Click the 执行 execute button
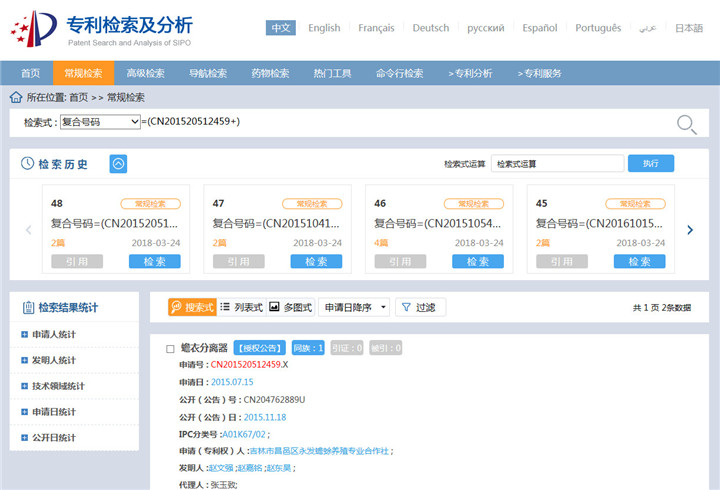This screenshot has width=720, height=490. point(651,163)
